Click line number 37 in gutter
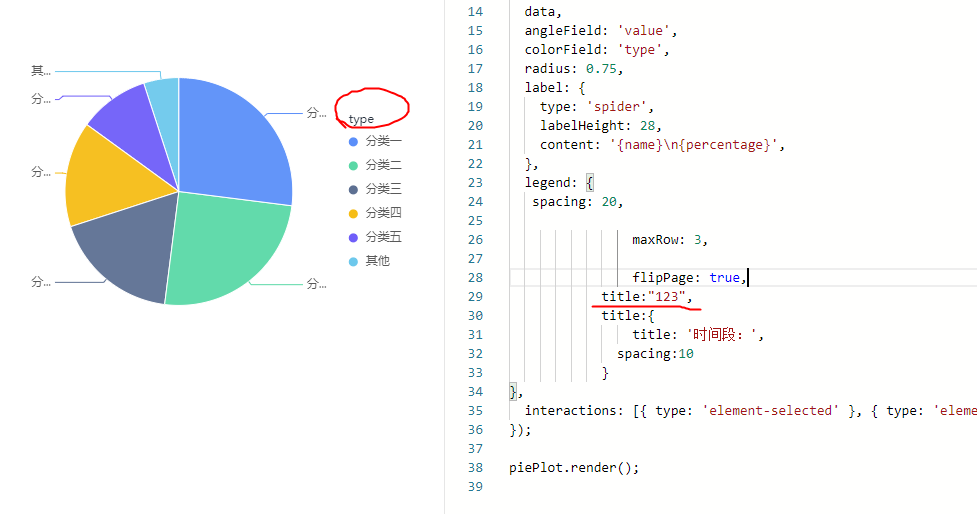Image resolution: width=977 pixels, height=514 pixels. coord(475,449)
